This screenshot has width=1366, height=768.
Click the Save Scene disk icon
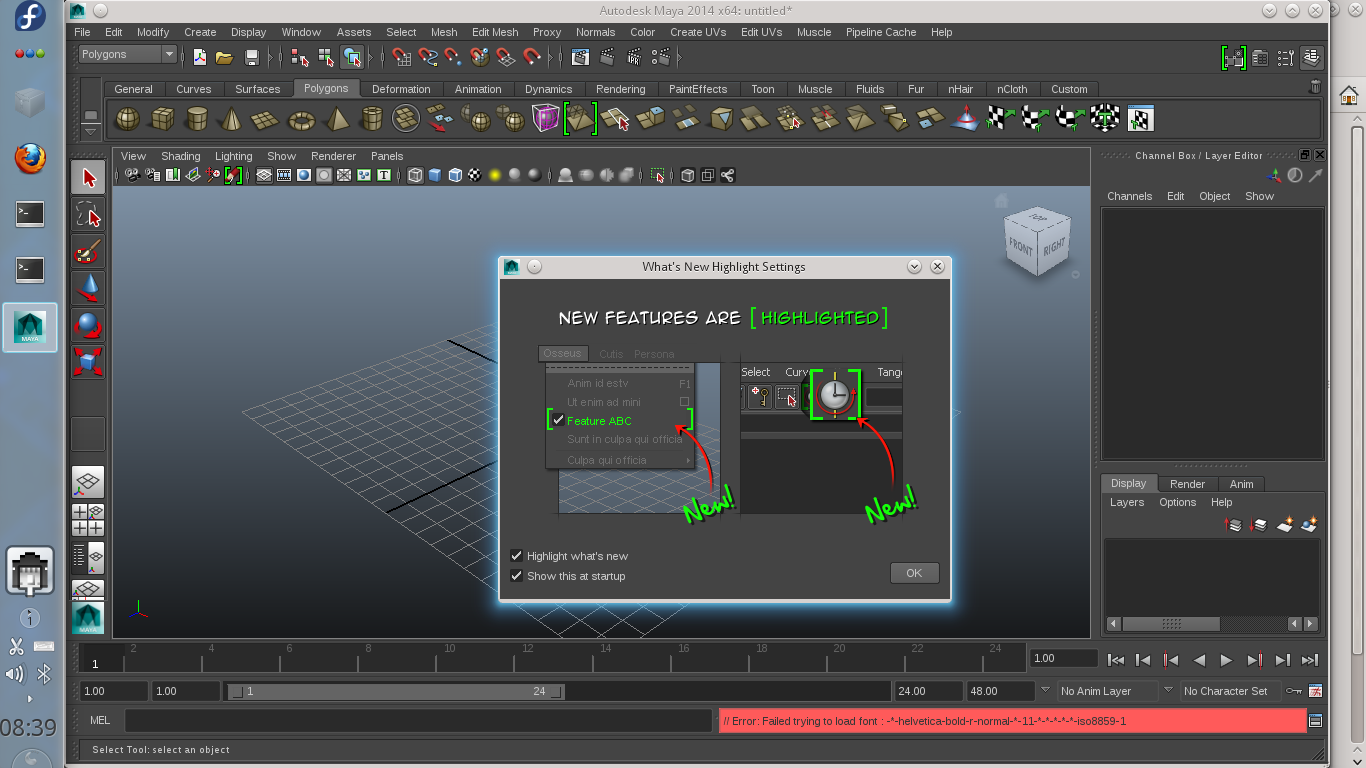click(252, 57)
